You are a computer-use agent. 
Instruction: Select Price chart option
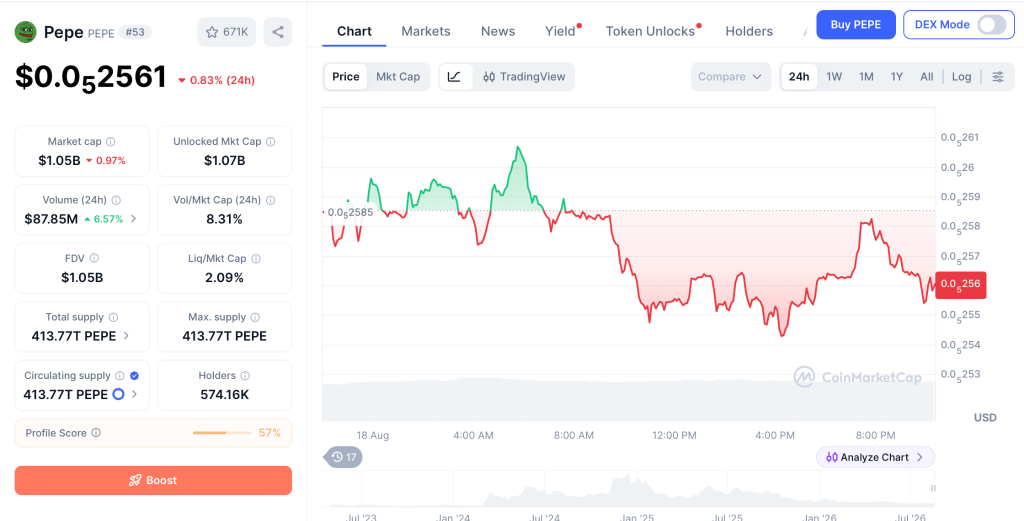(345, 77)
